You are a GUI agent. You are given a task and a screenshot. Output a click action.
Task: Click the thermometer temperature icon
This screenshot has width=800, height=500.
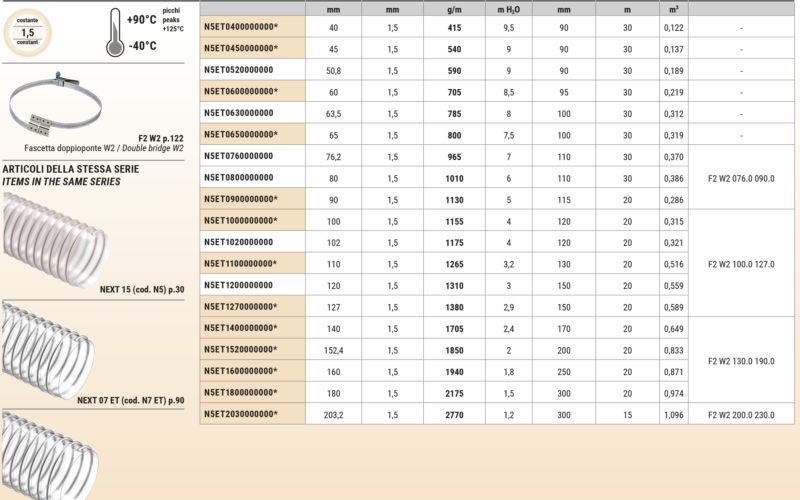[114, 30]
